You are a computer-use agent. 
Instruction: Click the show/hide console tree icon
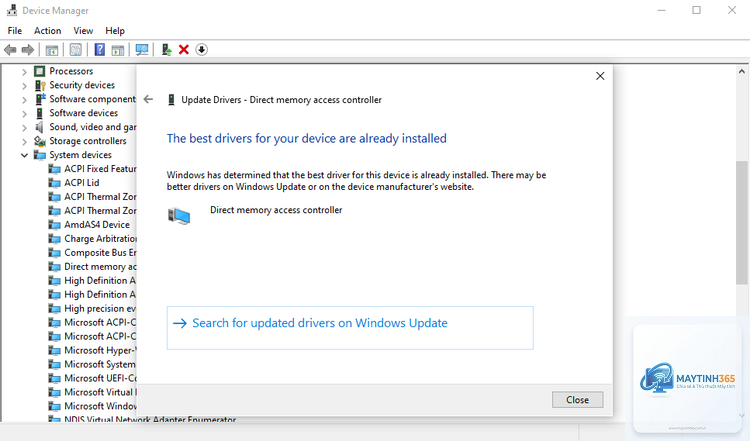pyautogui.click(x=52, y=50)
